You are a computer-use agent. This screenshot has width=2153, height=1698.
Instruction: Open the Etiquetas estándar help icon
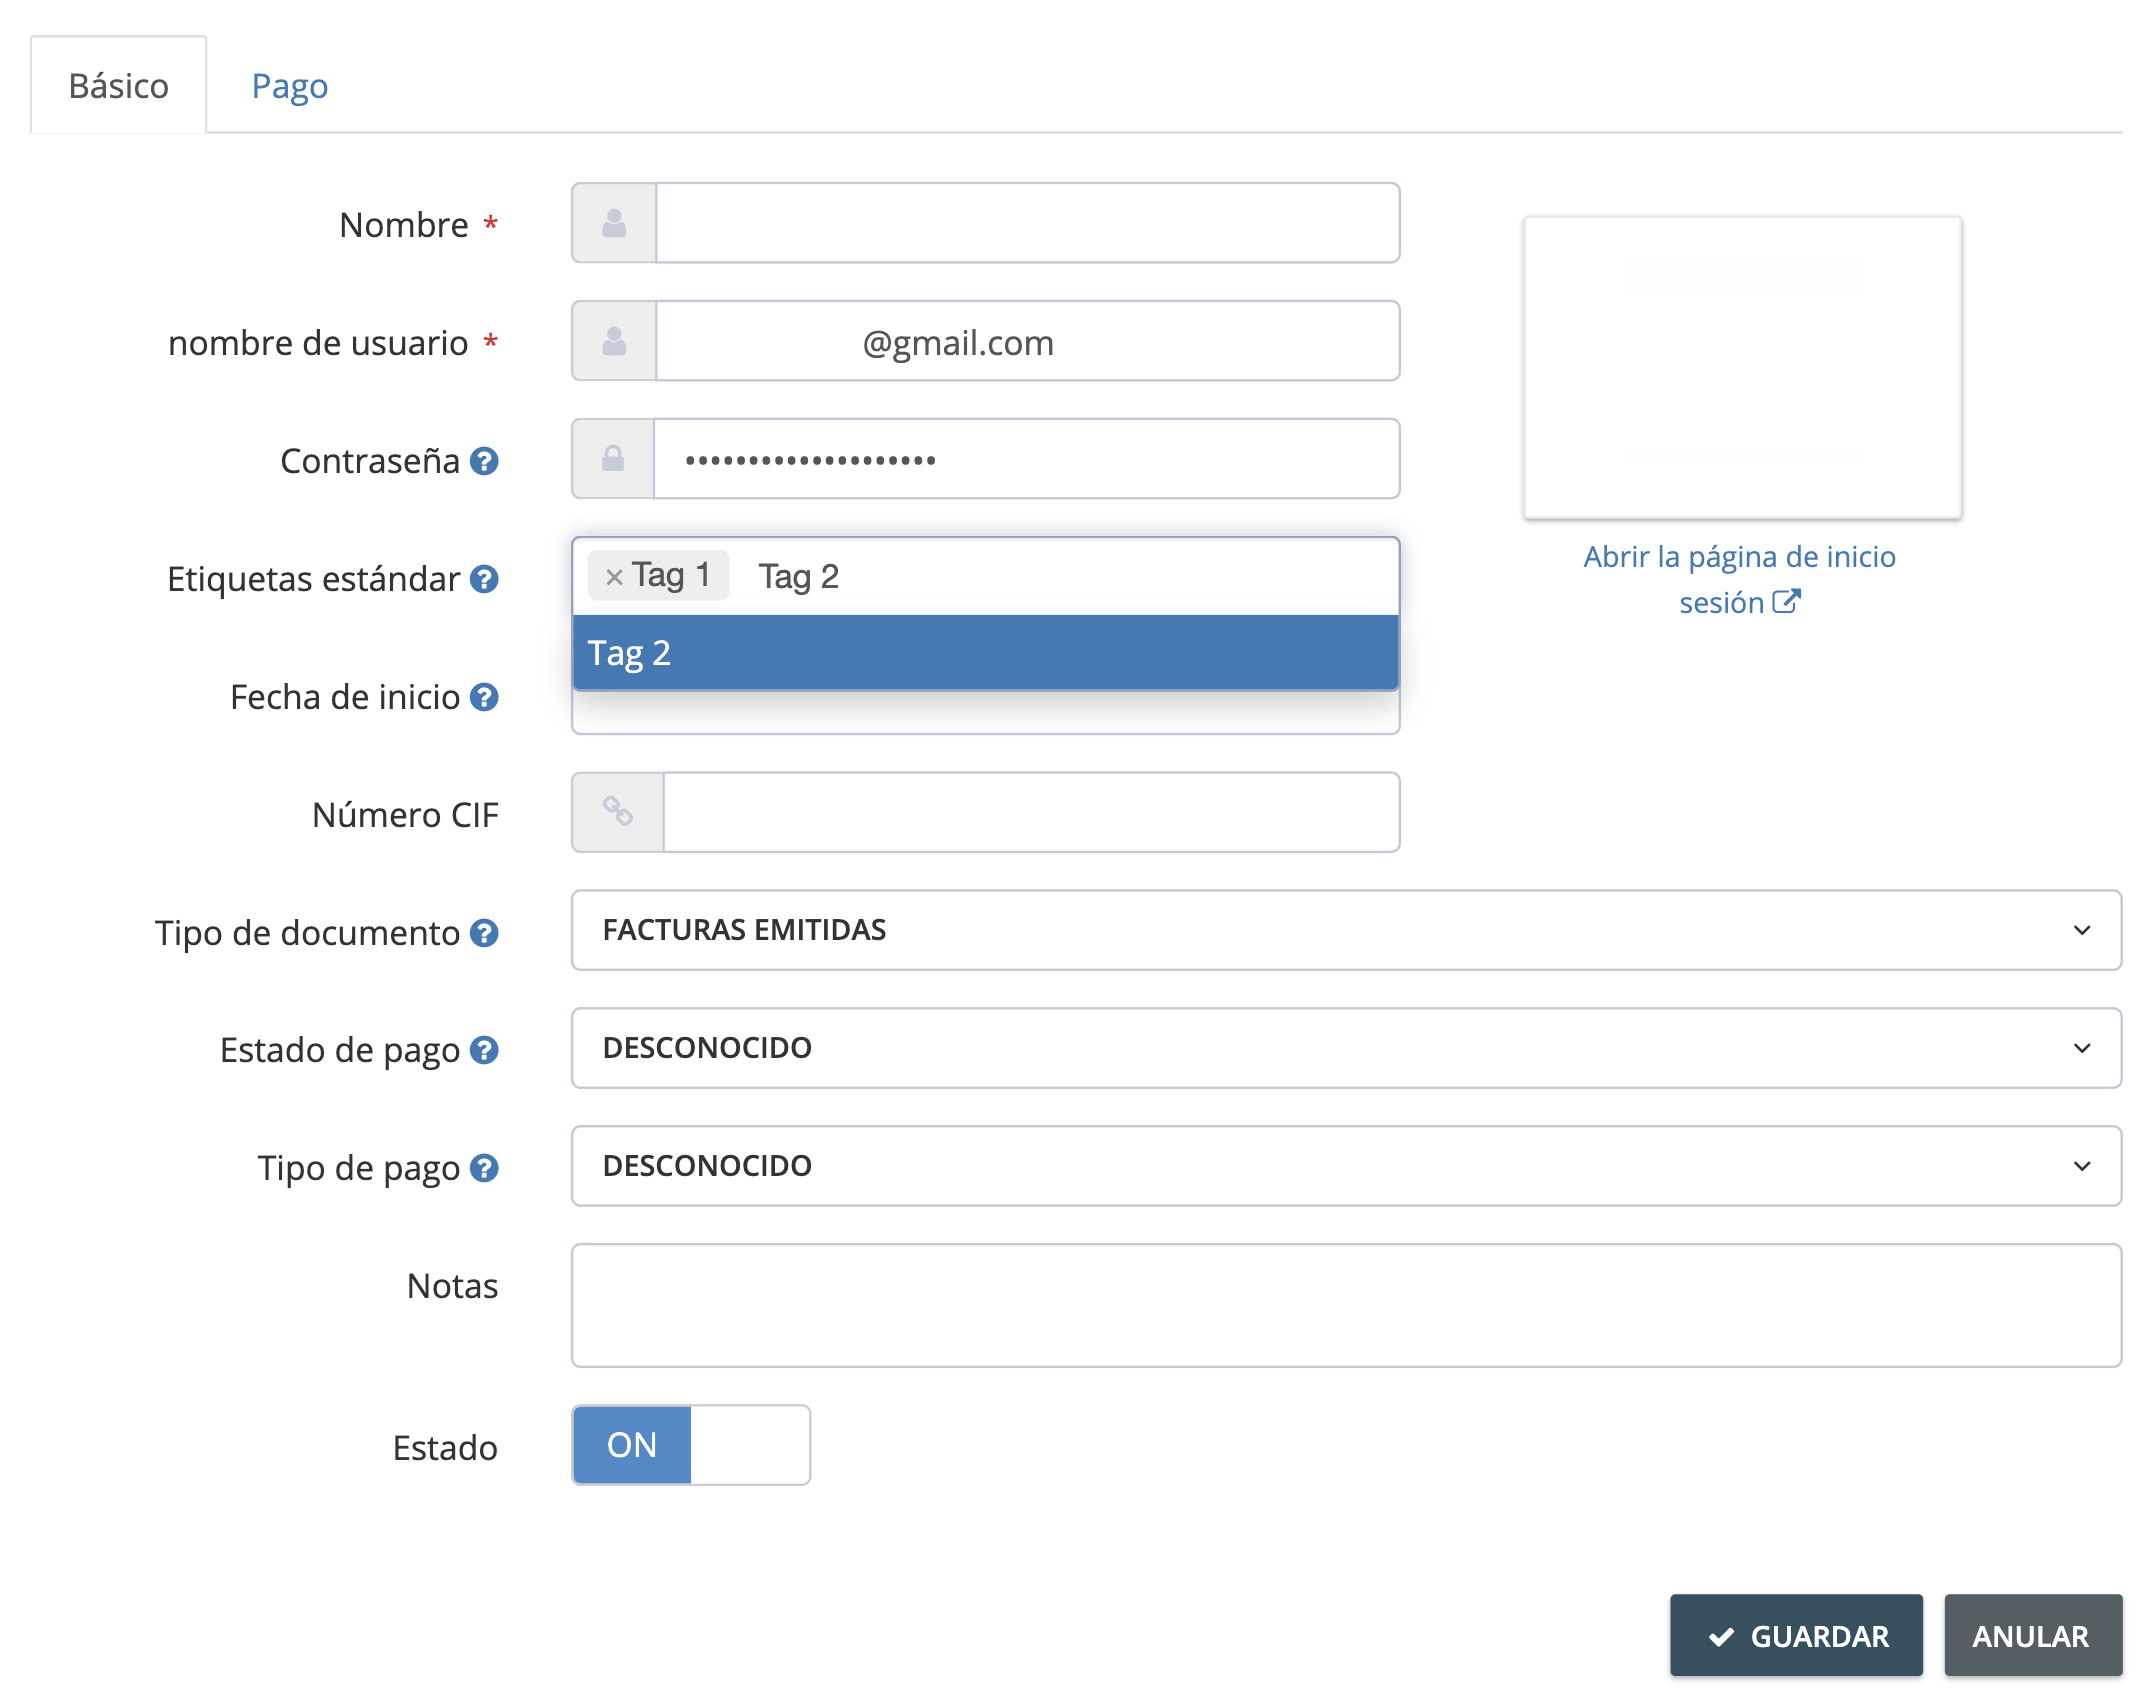(x=484, y=579)
